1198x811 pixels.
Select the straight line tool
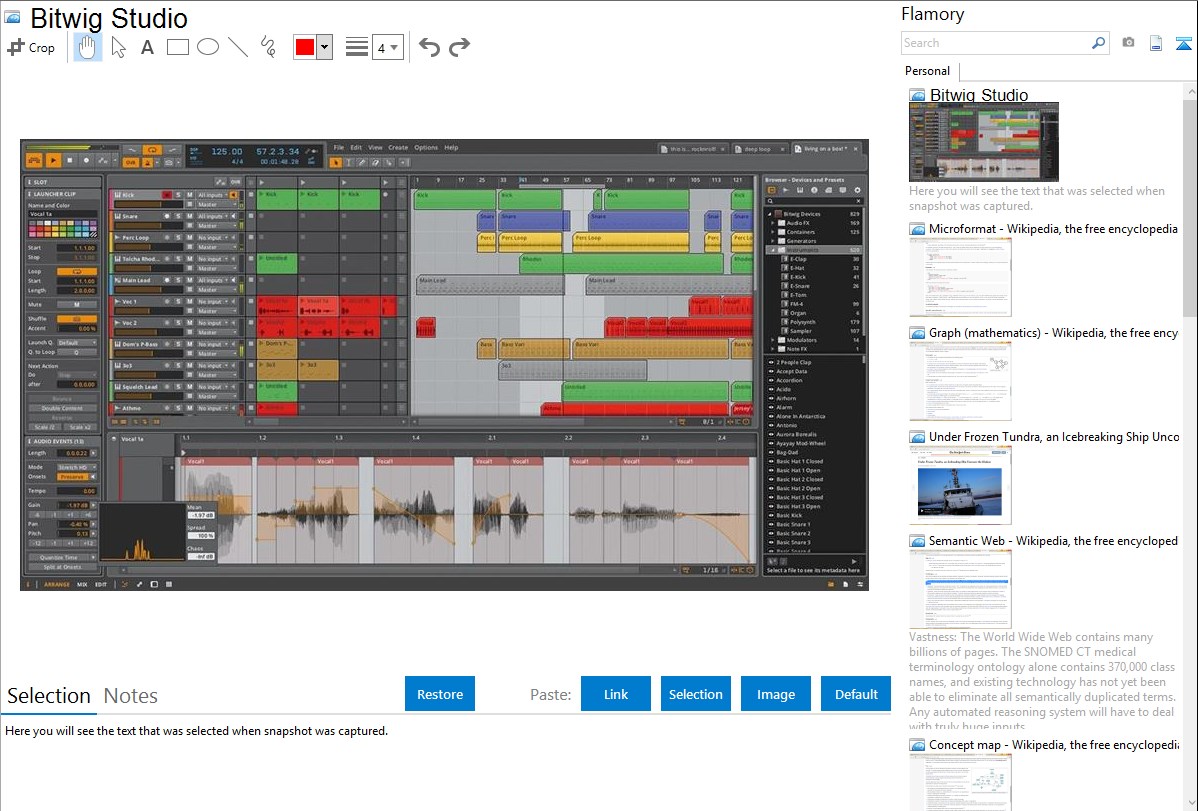[238, 47]
